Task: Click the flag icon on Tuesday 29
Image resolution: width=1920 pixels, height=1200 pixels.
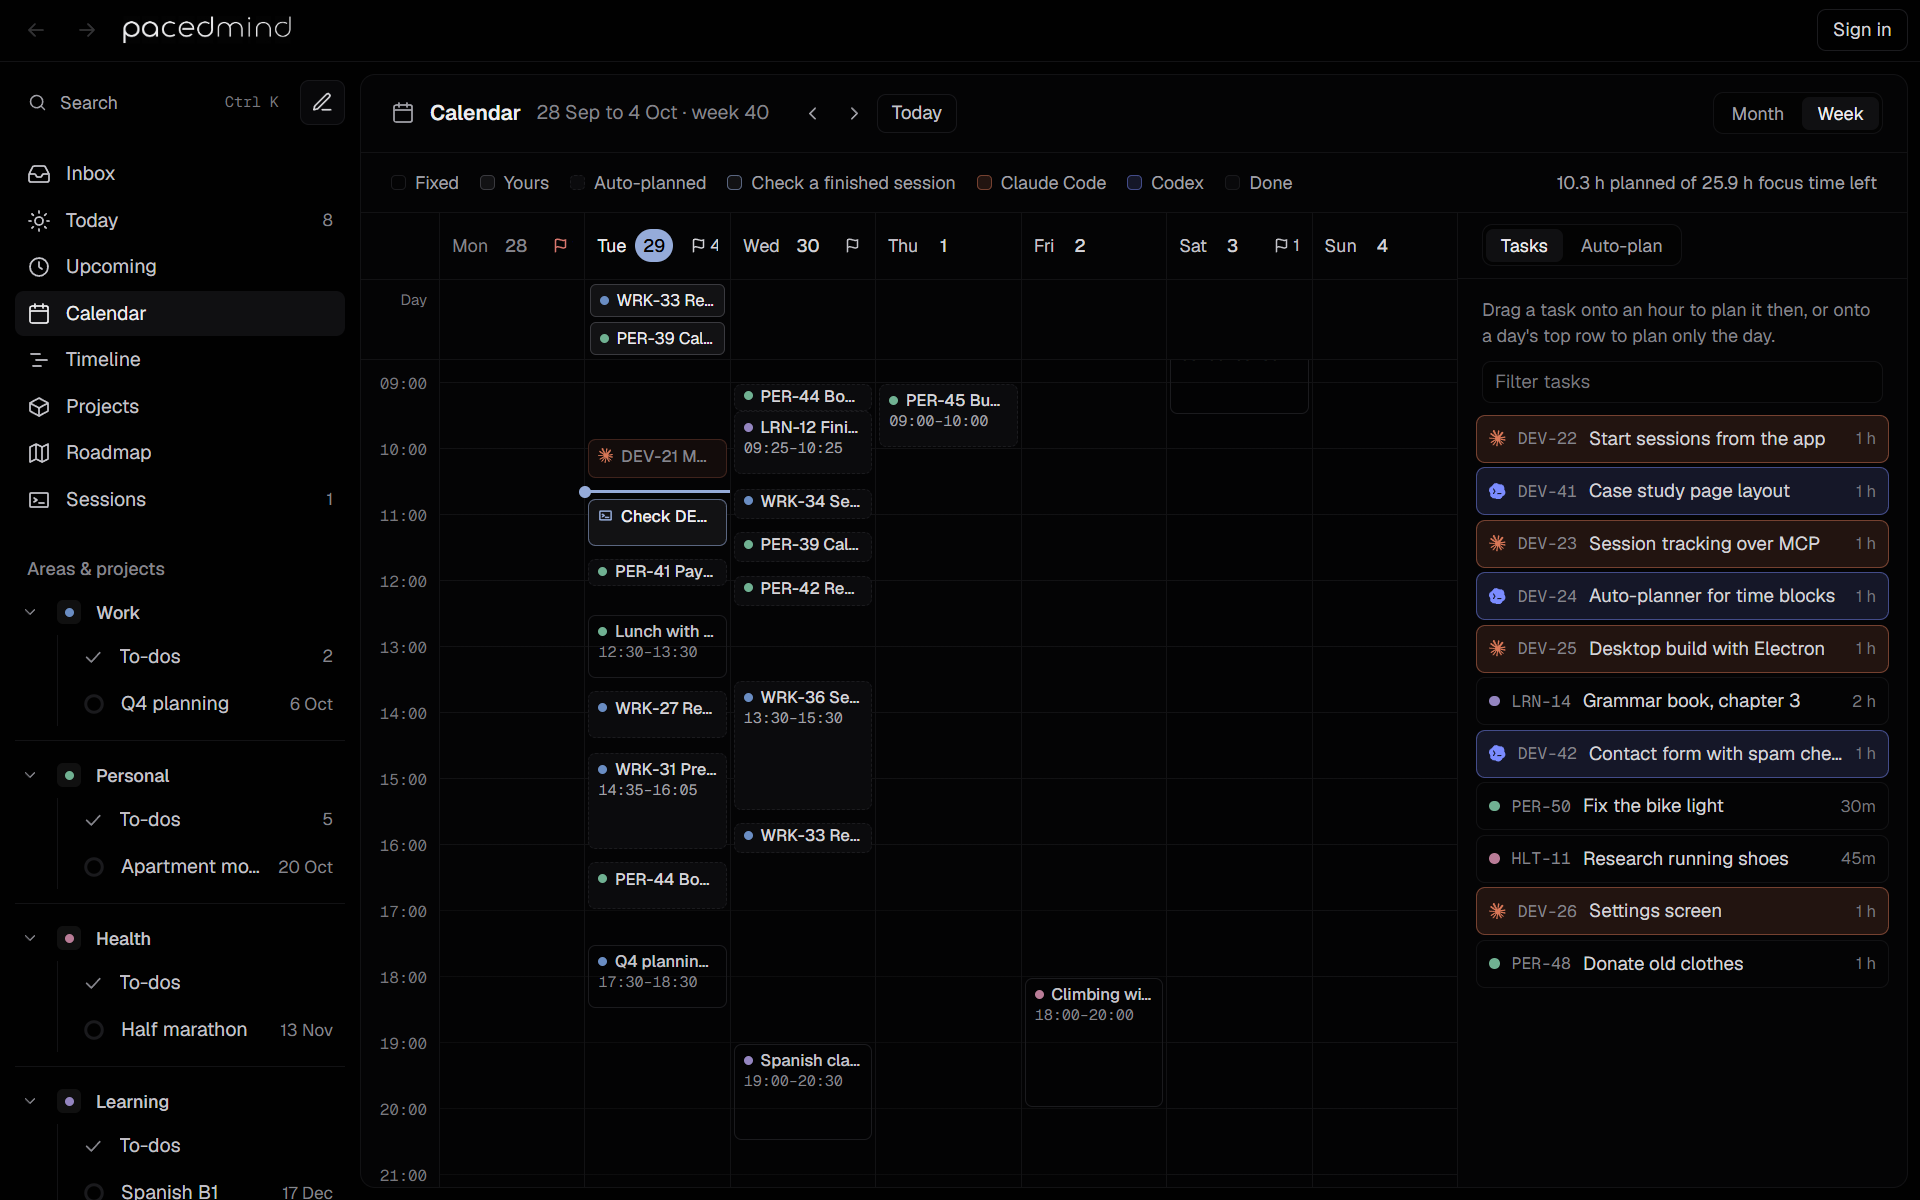Action: (698, 246)
